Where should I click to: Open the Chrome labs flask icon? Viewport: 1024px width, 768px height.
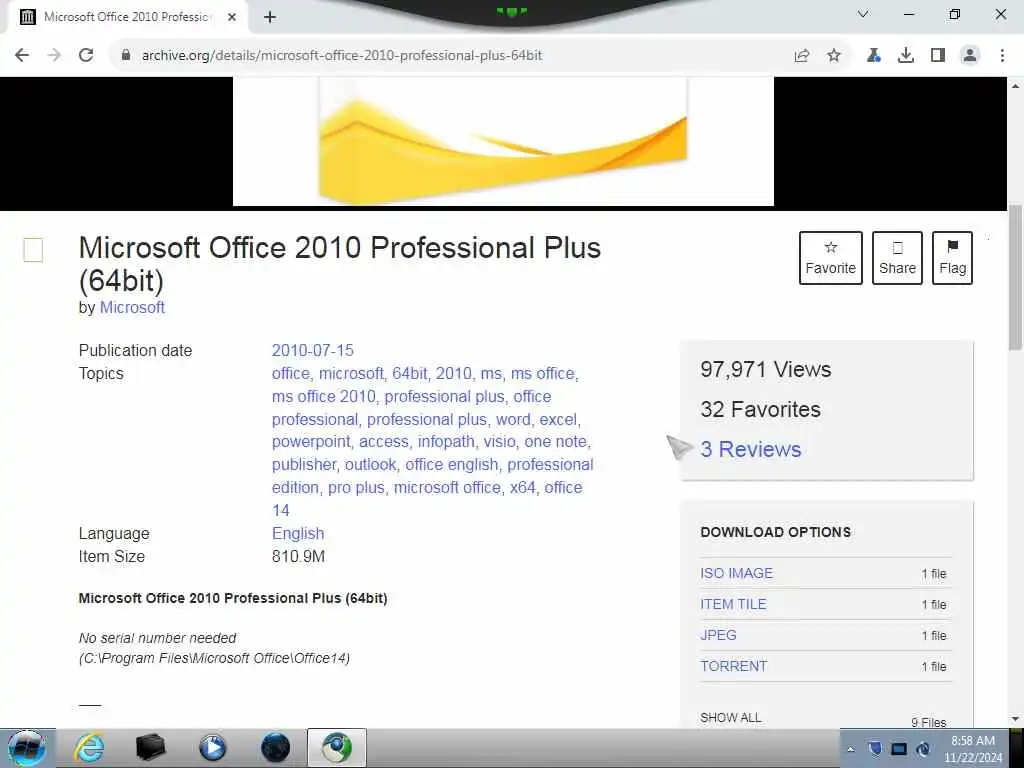click(873, 56)
